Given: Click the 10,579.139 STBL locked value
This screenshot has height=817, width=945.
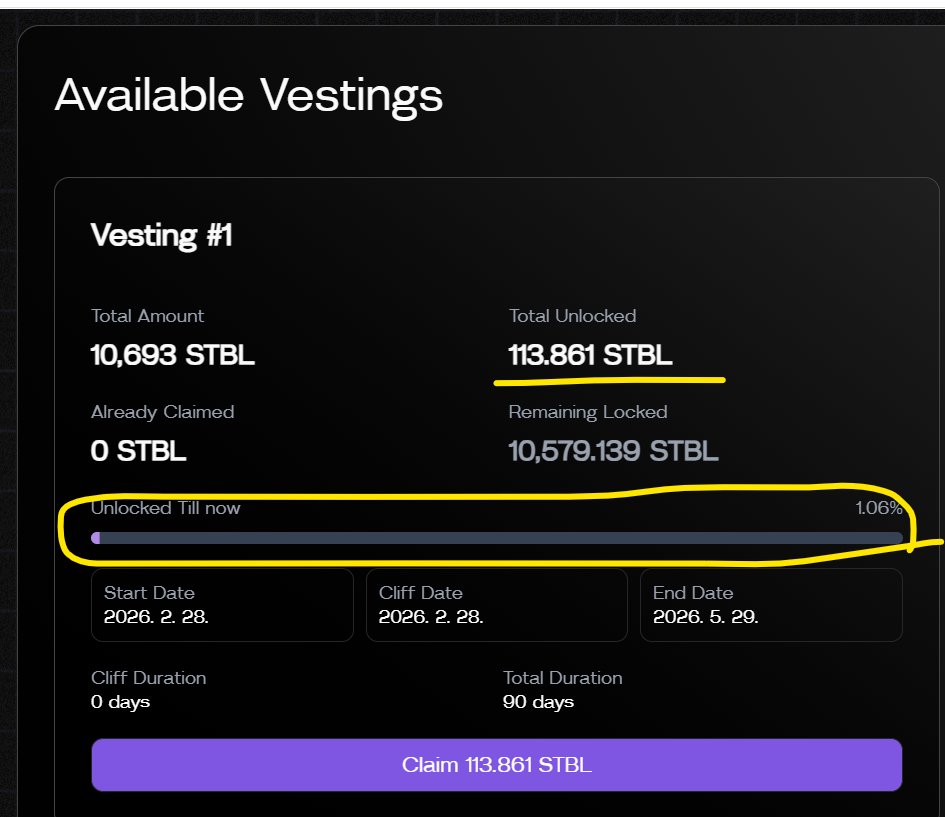Looking at the screenshot, I should [613, 451].
